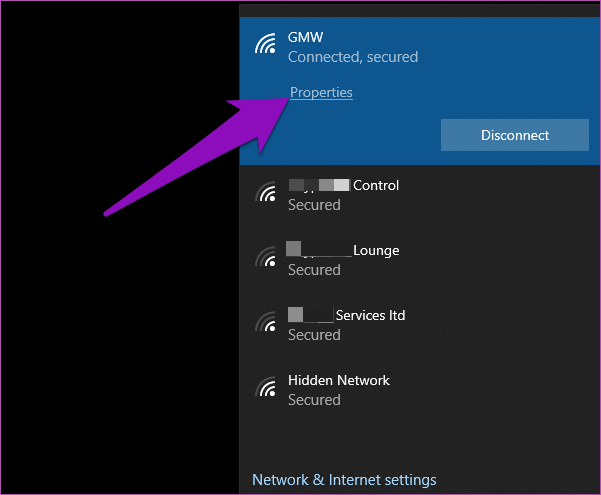Select the network ending in Lounge
601x495 pixels.
(x=343, y=250)
